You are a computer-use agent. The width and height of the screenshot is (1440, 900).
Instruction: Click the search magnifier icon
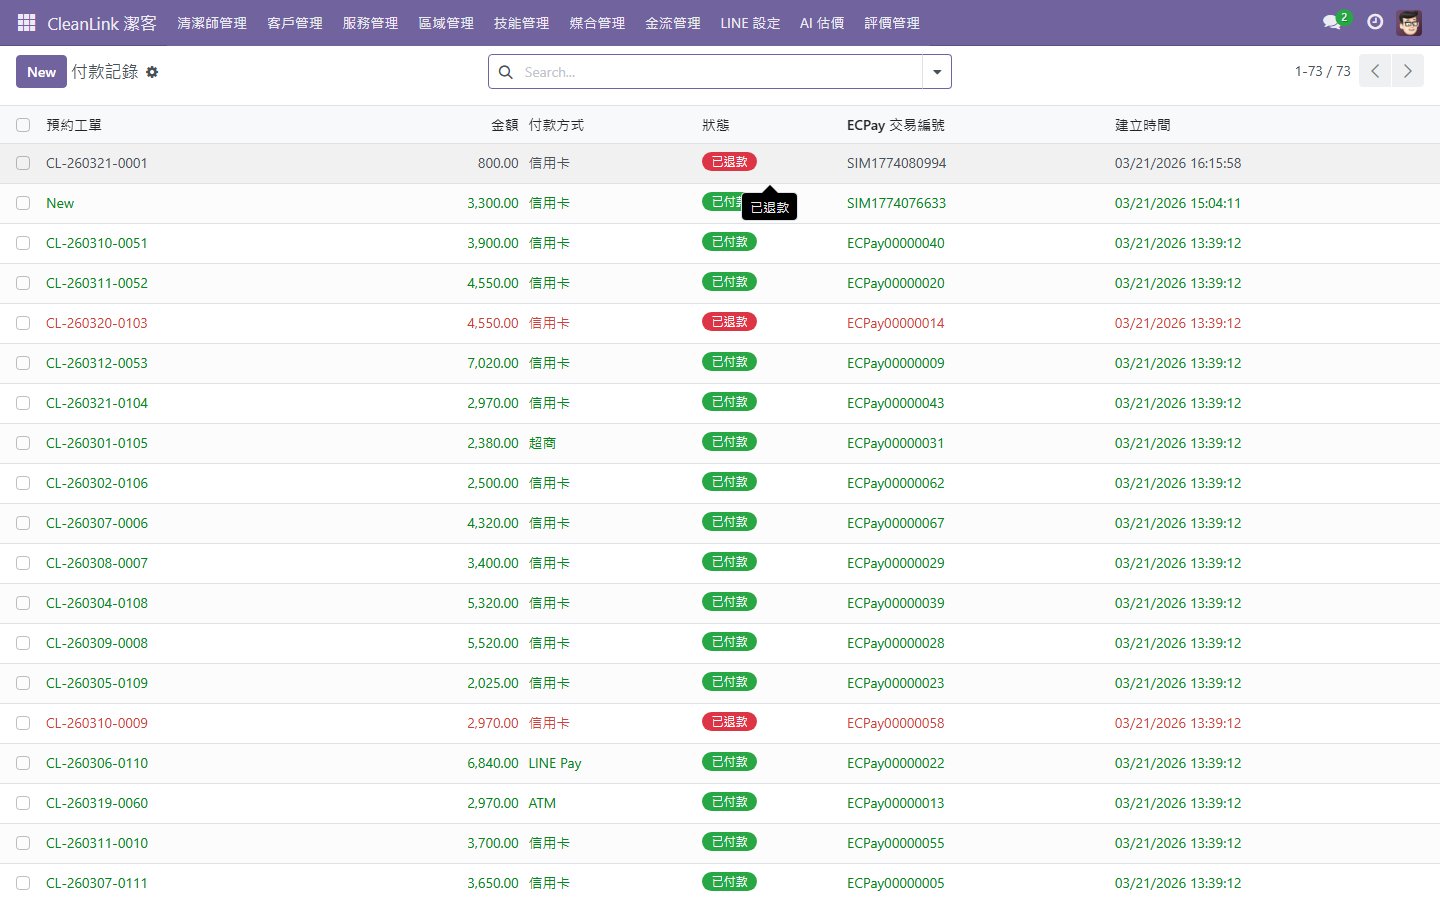point(506,72)
